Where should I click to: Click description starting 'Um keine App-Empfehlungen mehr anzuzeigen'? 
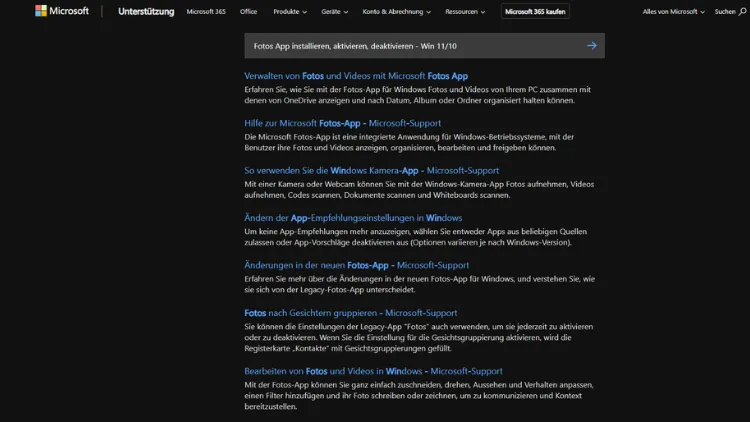(416, 237)
